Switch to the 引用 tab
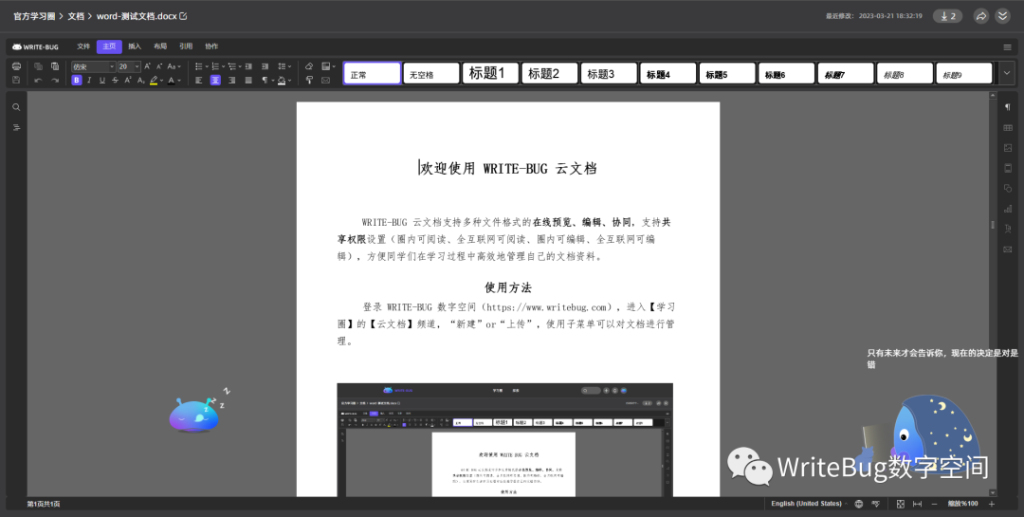1024x517 pixels. (185, 46)
